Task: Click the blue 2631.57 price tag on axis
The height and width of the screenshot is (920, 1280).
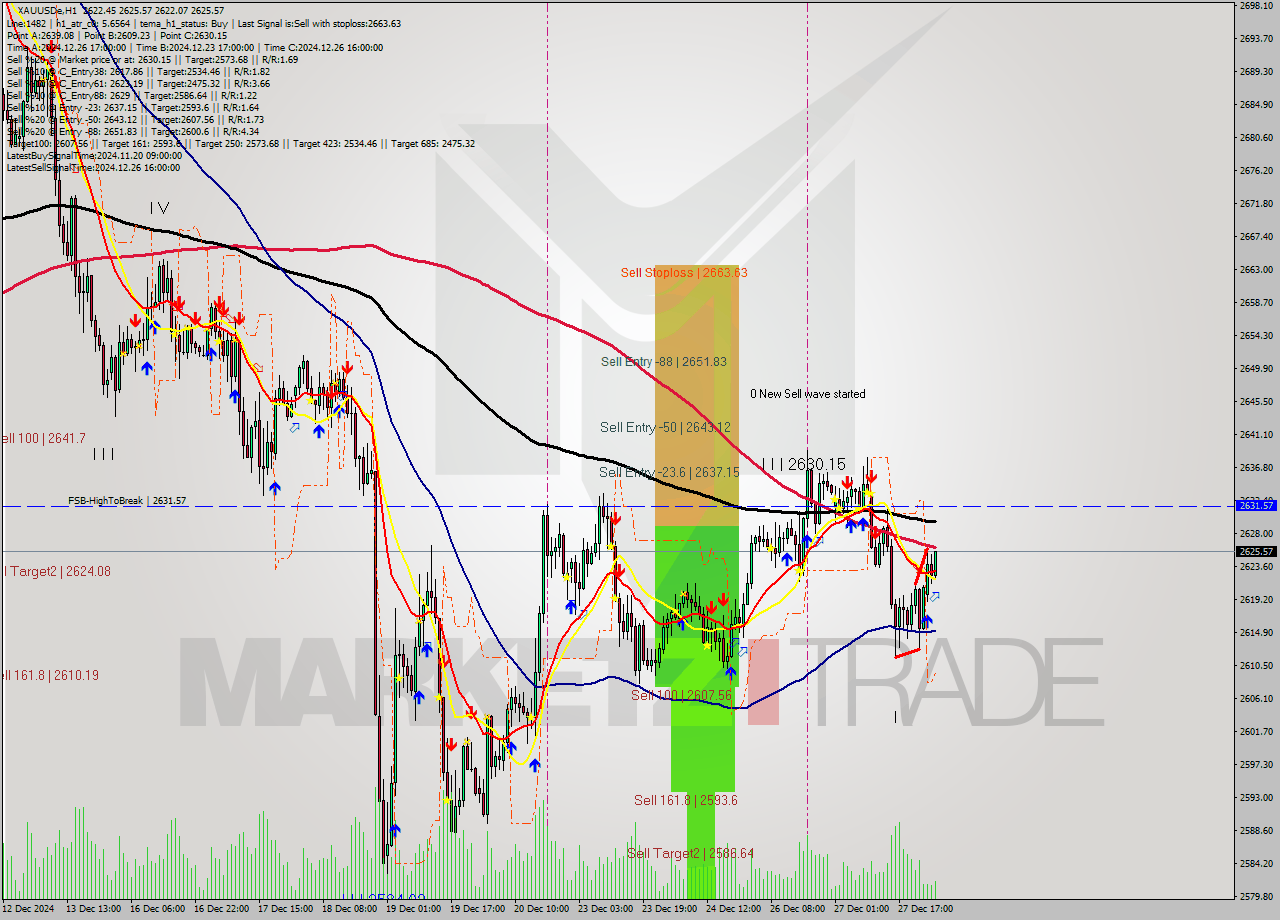Action: tap(1256, 506)
